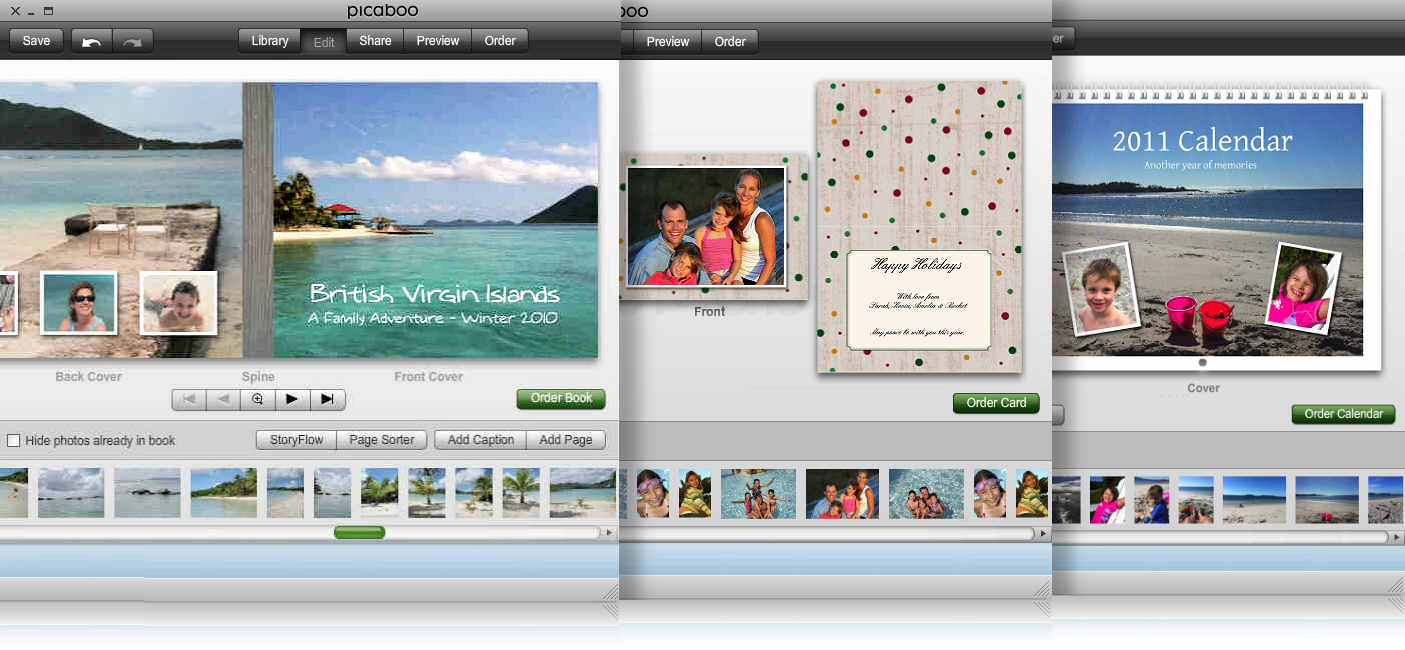Click the Order Card button

(x=996, y=403)
